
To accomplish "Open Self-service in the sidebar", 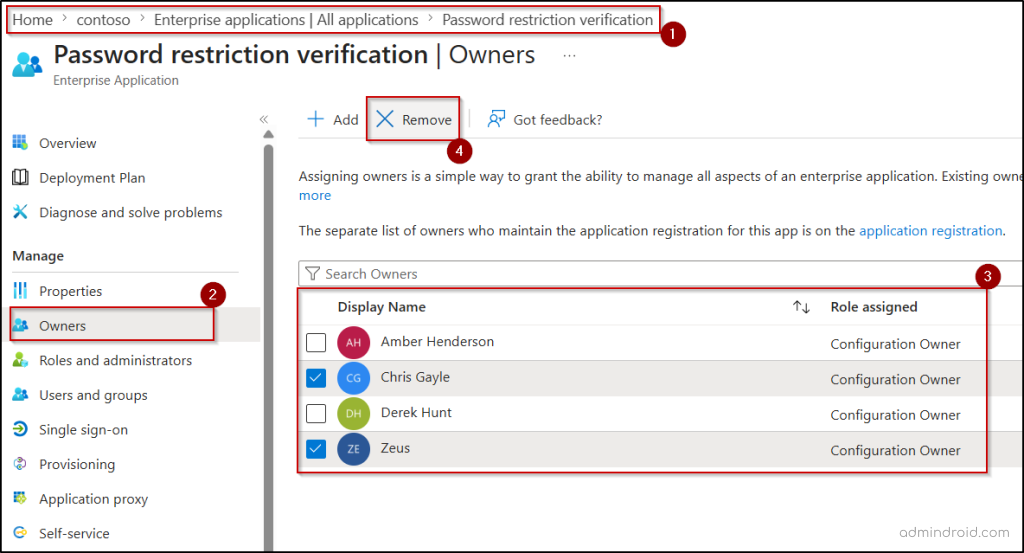I will click(74, 533).
